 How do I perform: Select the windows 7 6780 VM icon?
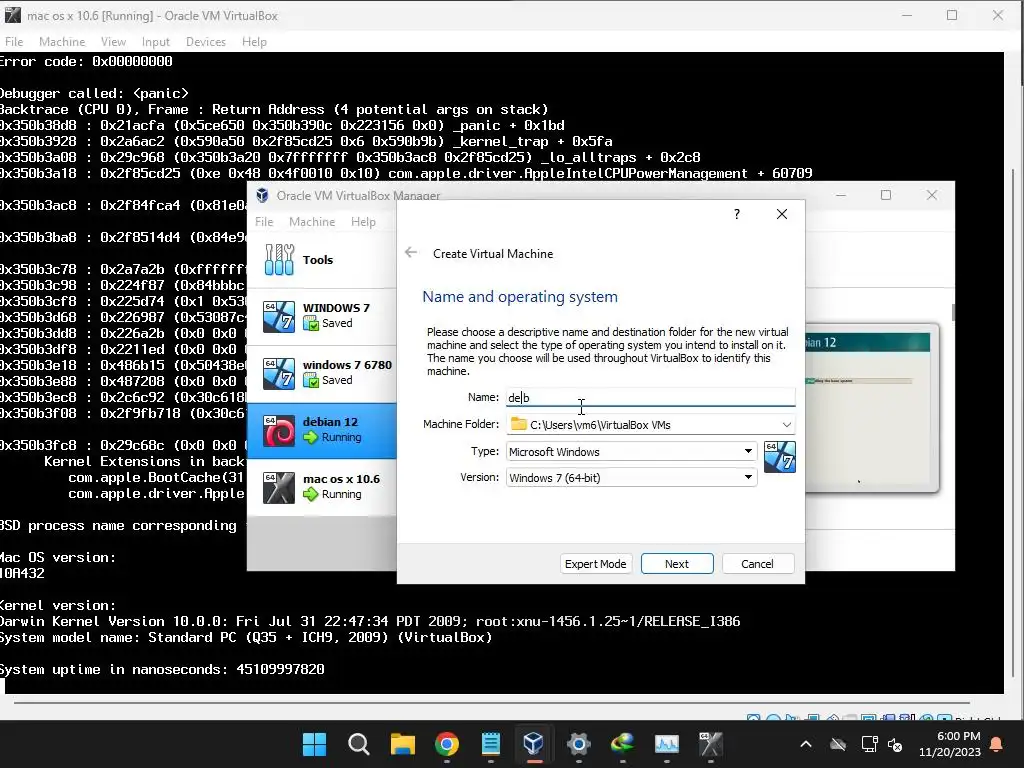[x=279, y=373]
